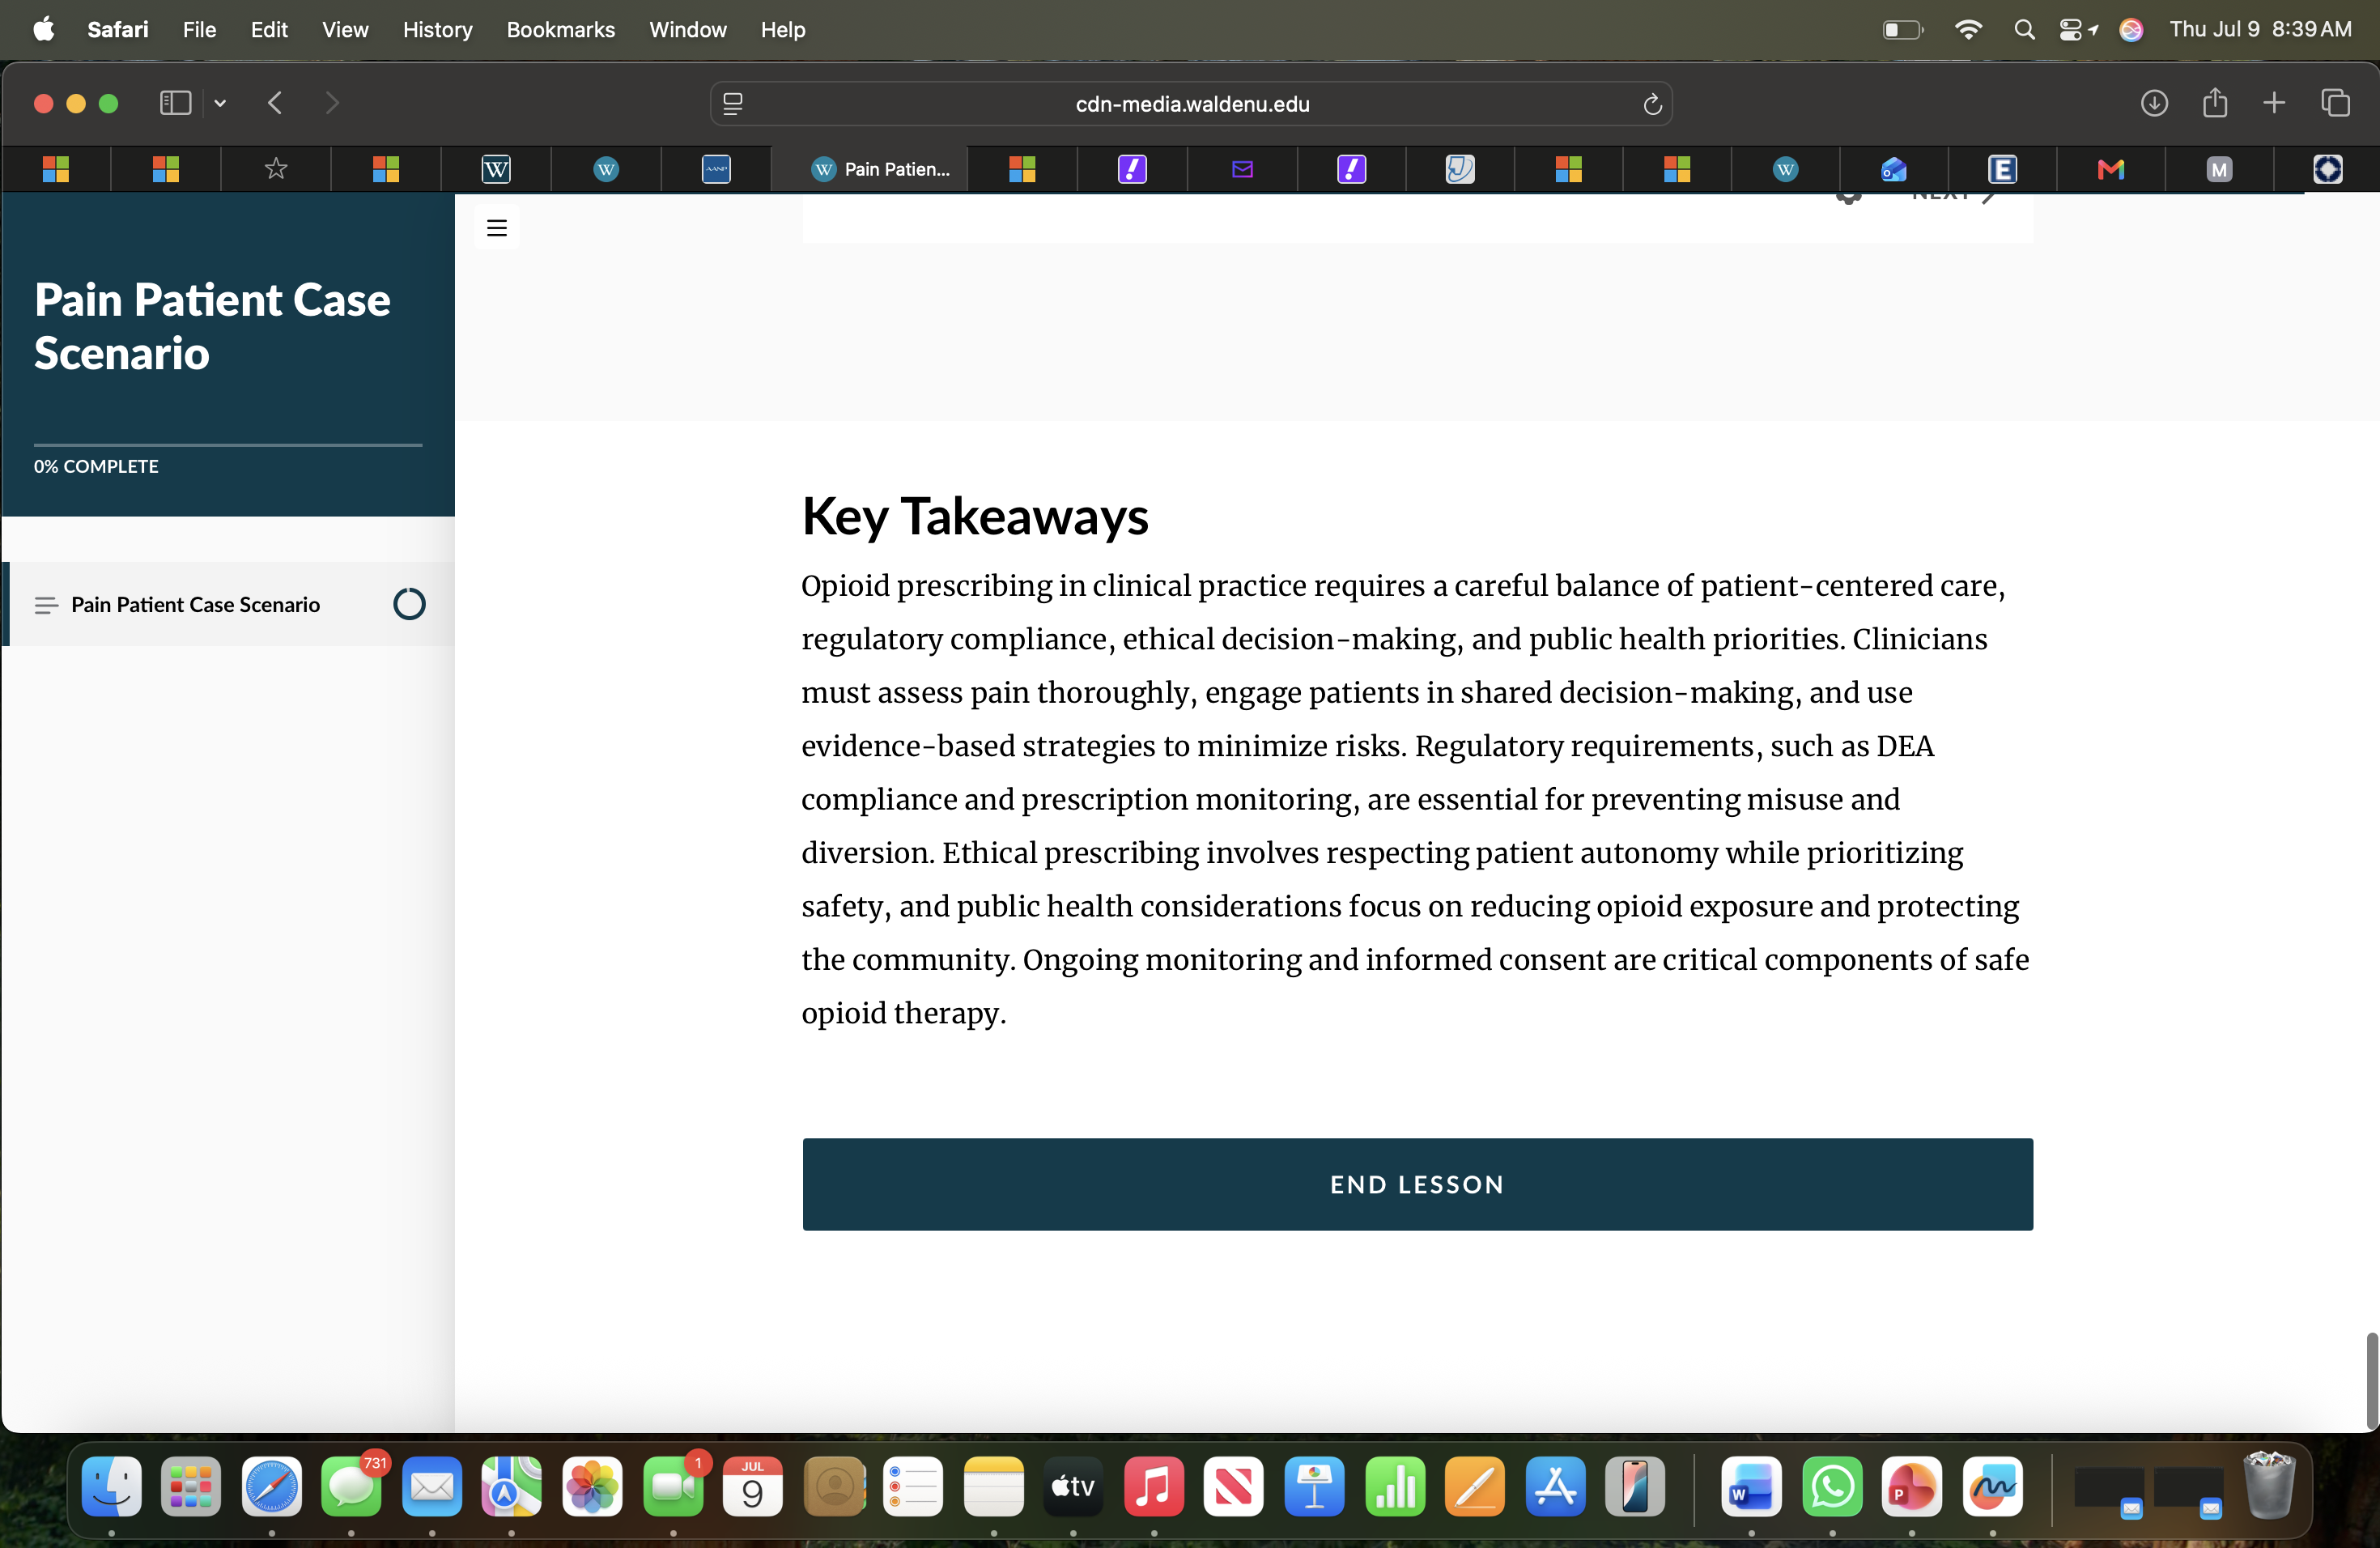Show downloads via the download icon

[x=2154, y=103]
